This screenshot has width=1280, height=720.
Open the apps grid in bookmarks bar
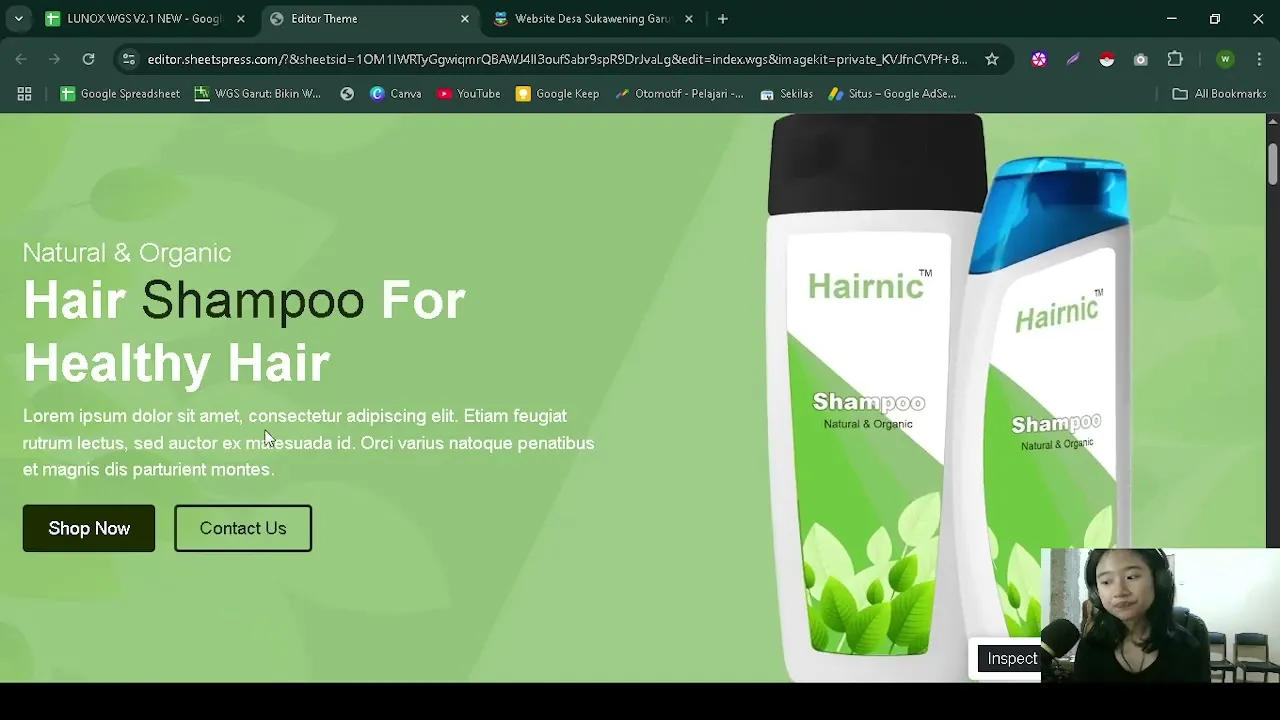click(24, 93)
